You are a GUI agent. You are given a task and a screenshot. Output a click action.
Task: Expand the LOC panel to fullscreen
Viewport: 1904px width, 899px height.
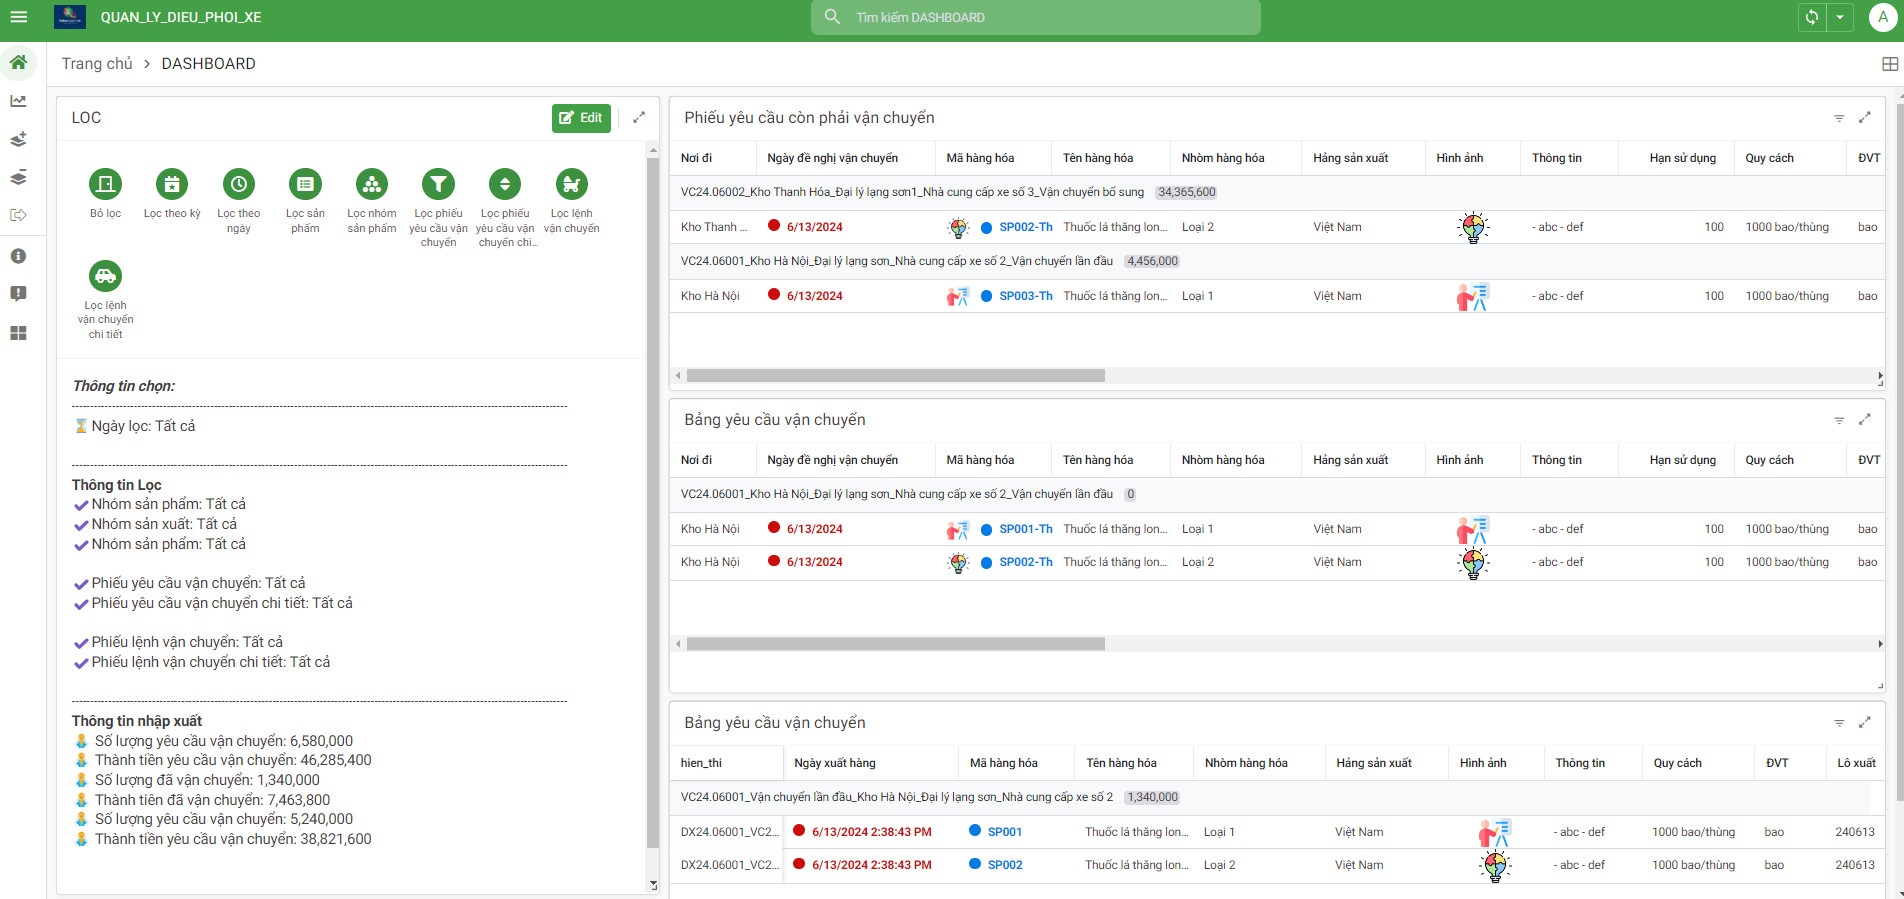639,118
